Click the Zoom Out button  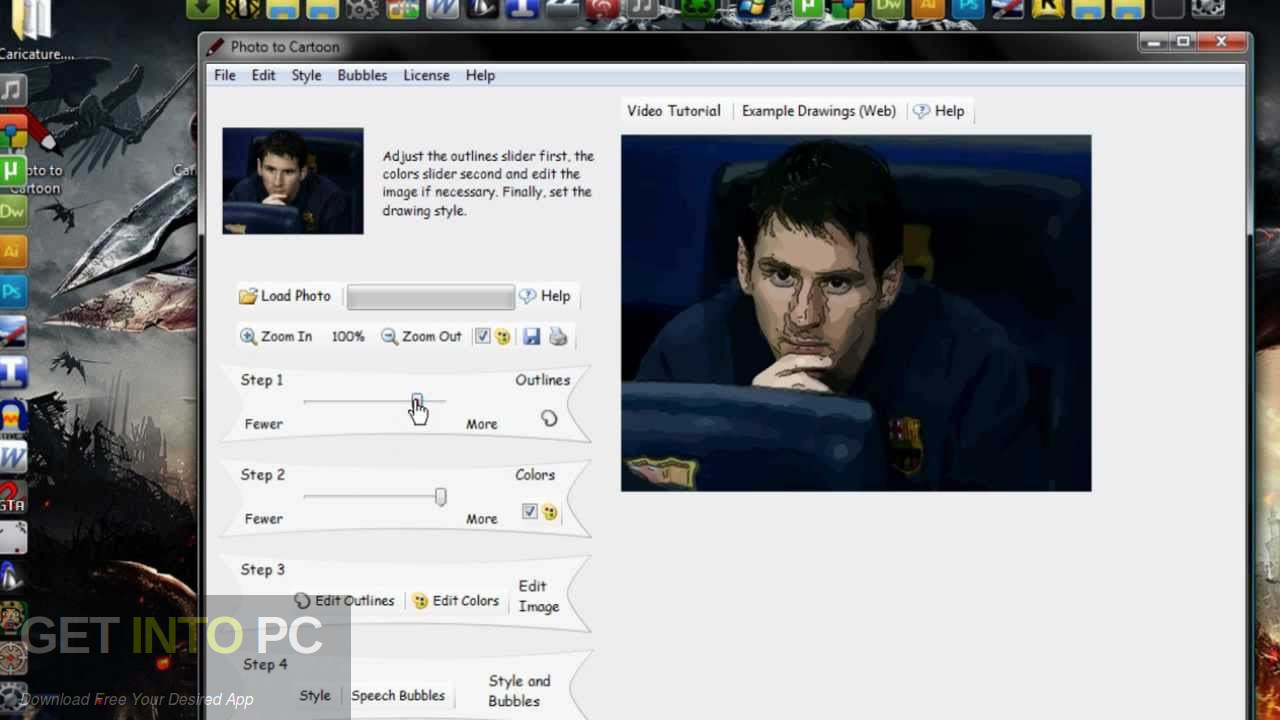(x=421, y=337)
